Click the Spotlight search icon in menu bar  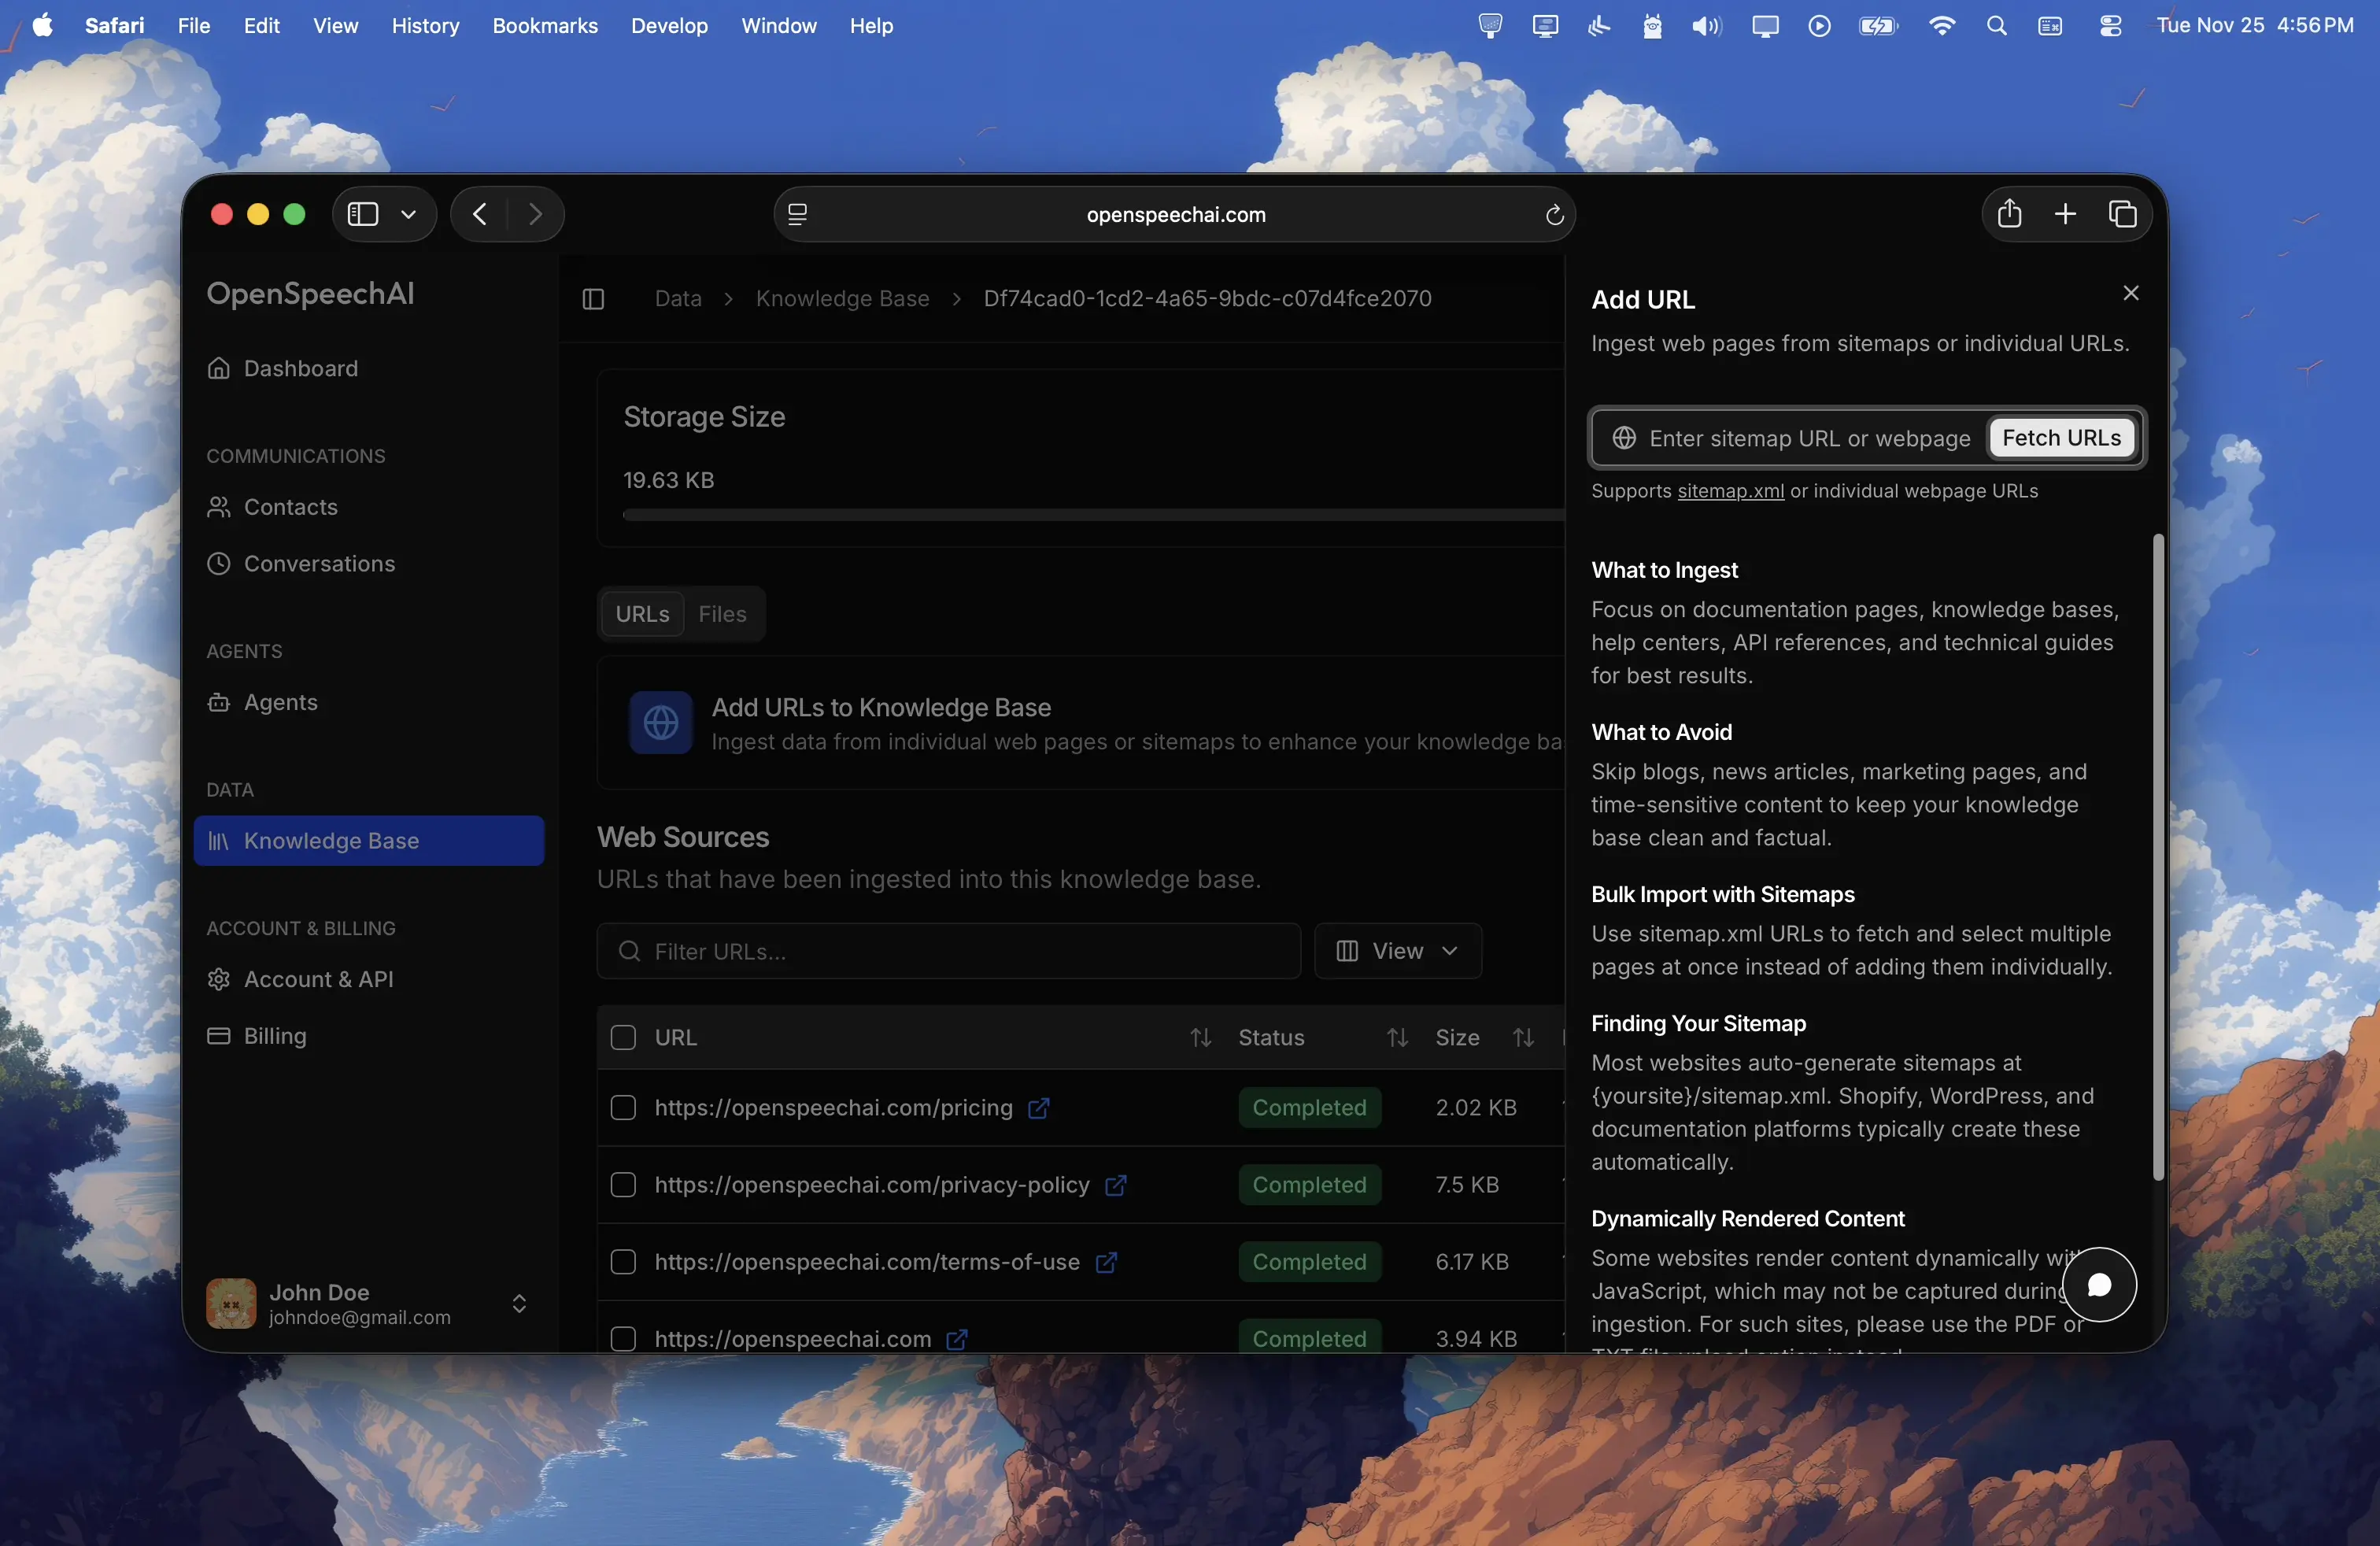1996,26
